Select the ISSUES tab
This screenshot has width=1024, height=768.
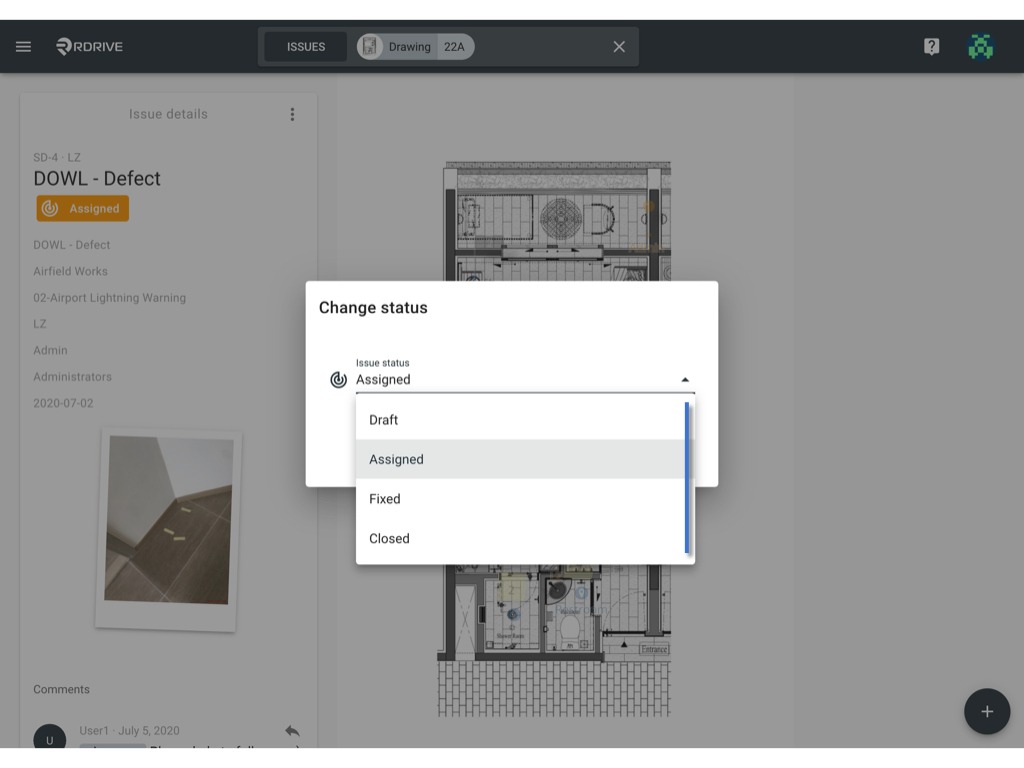click(x=306, y=47)
